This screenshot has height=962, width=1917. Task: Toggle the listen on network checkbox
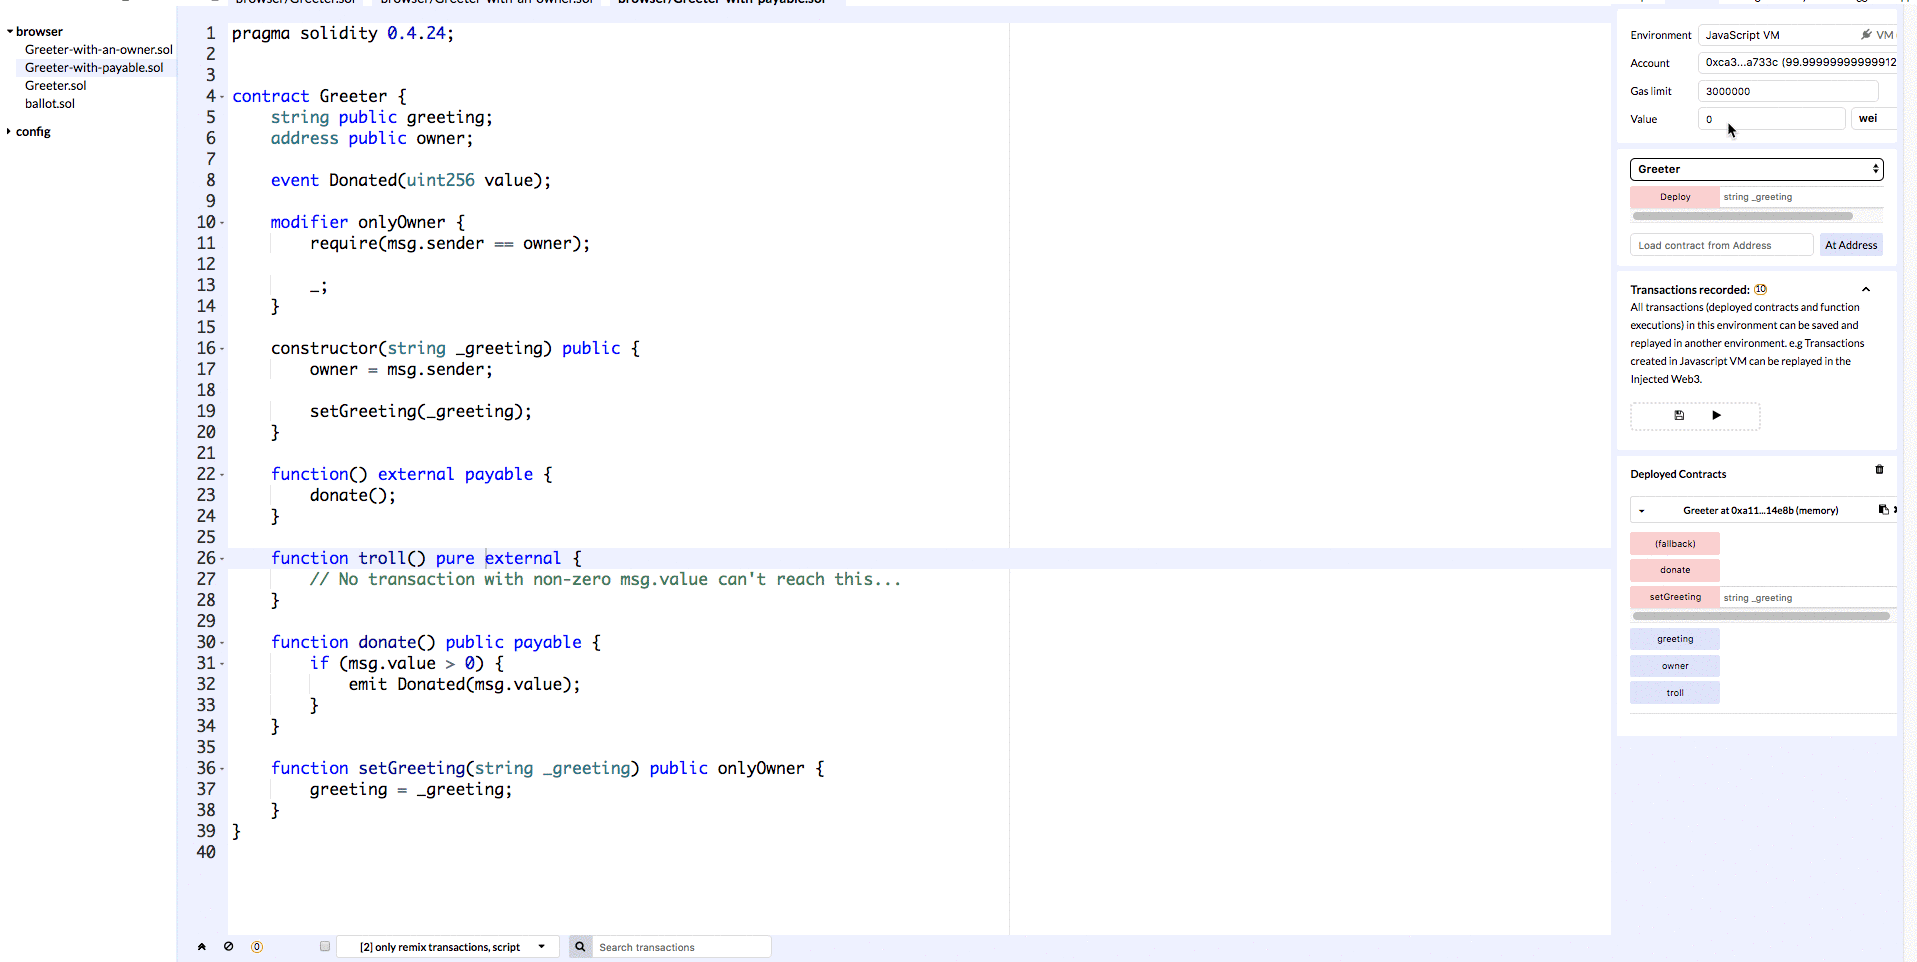tap(325, 946)
